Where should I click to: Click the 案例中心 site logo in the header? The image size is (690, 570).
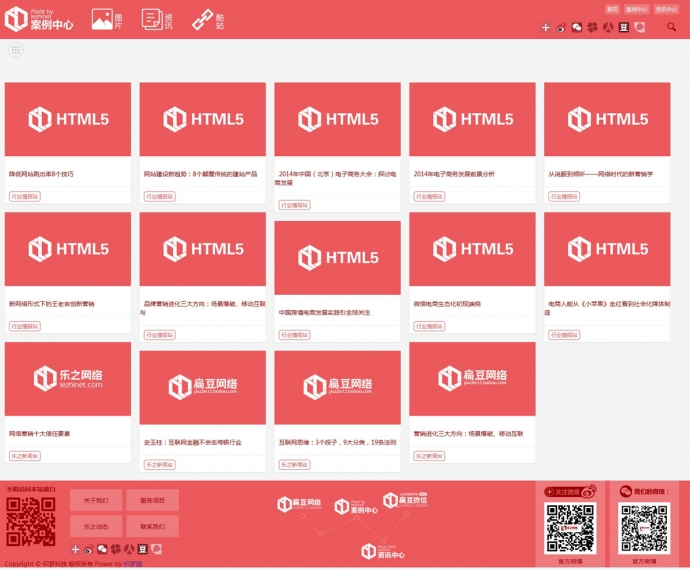(x=39, y=19)
